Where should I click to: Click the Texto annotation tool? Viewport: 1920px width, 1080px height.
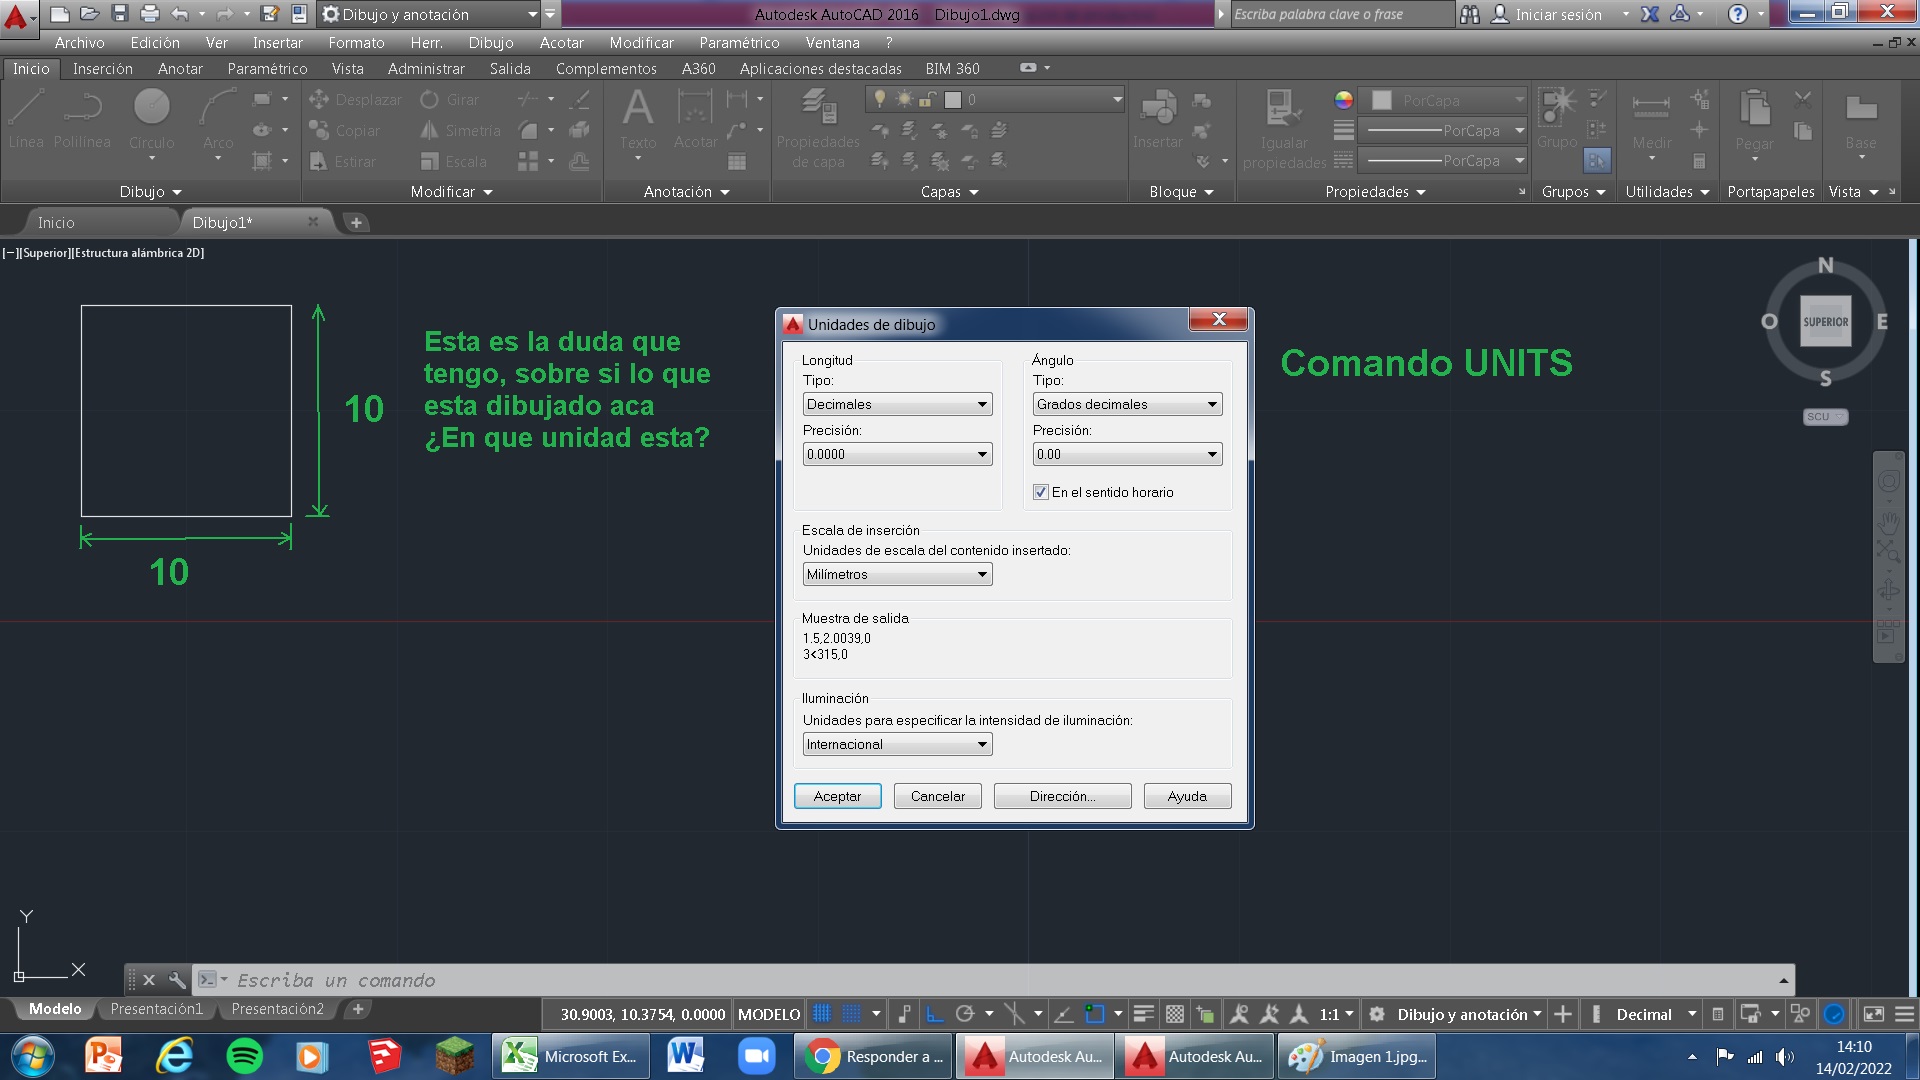[x=638, y=108]
